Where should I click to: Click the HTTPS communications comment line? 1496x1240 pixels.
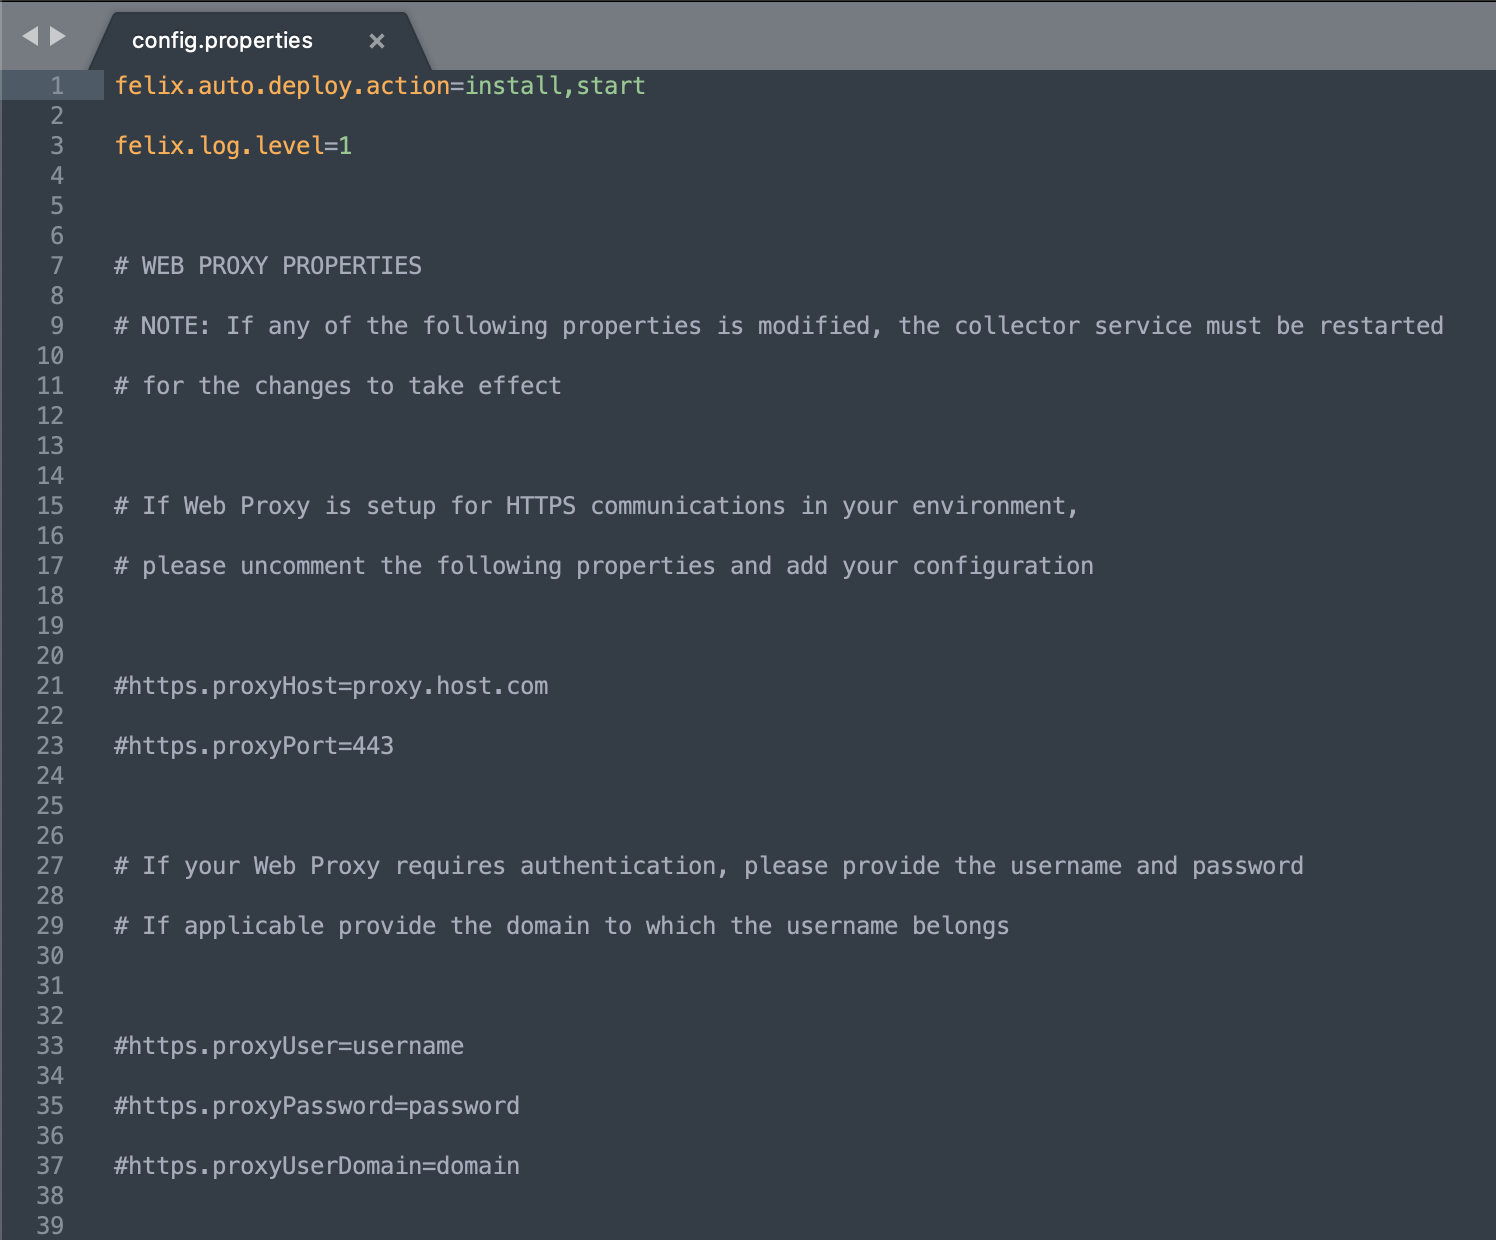coord(596,506)
